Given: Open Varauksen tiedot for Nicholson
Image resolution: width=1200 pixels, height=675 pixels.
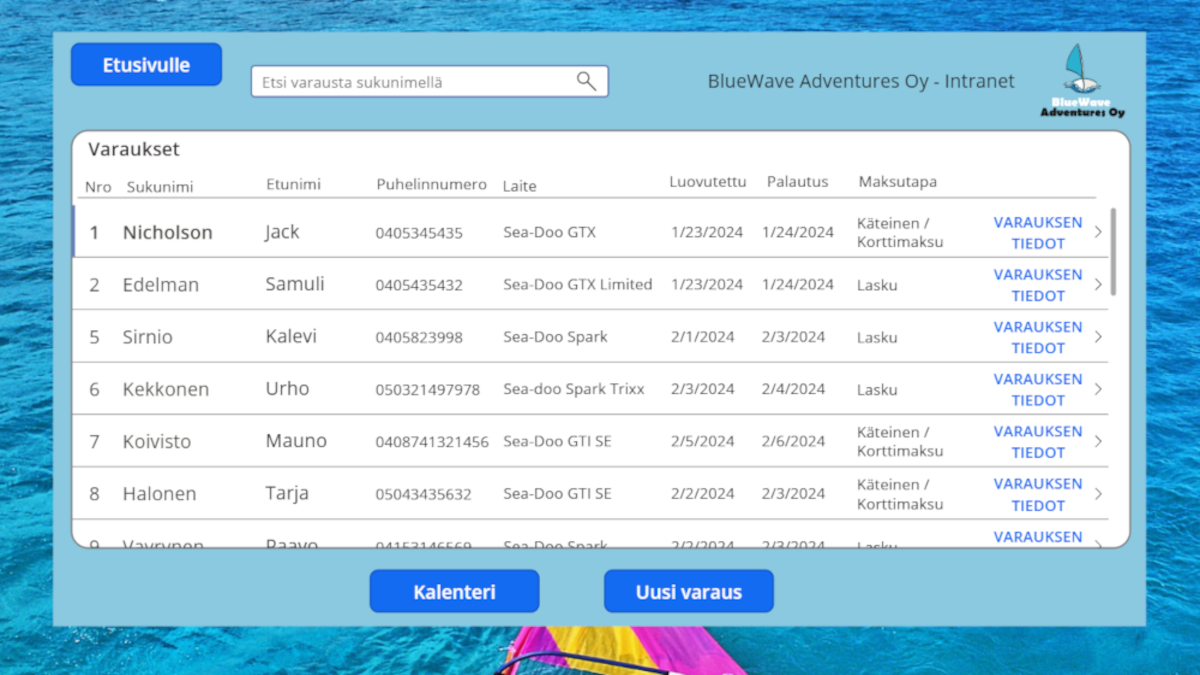Looking at the screenshot, I should [1038, 232].
